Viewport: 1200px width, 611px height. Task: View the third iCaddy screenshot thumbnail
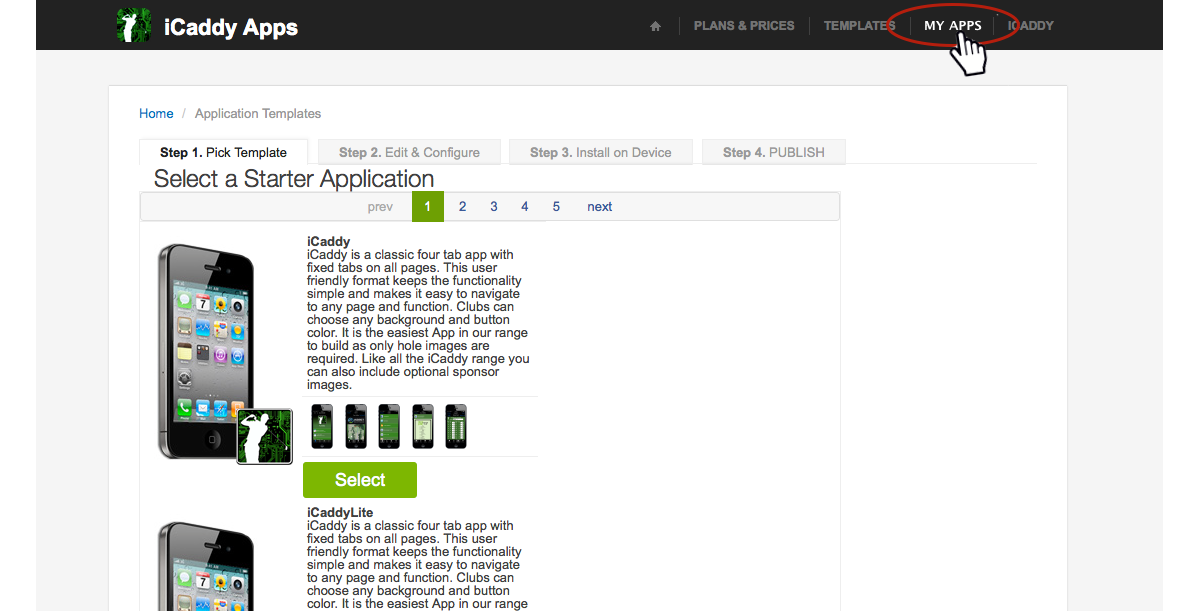pyautogui.click(x=389, y=426)
